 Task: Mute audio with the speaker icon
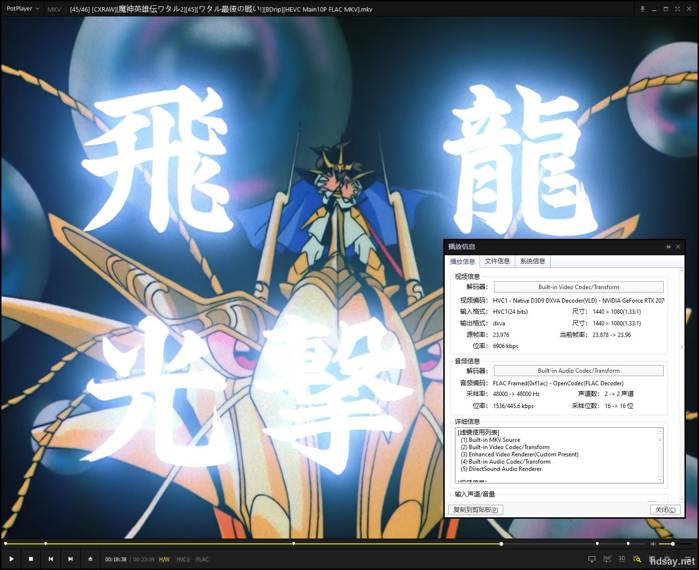[653, 544]
